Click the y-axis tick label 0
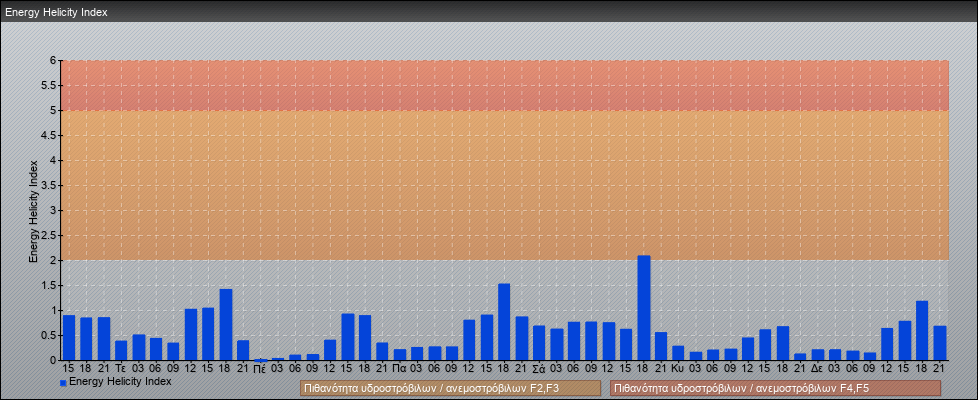Screen dimensions: 978x400 coord(54,360)
